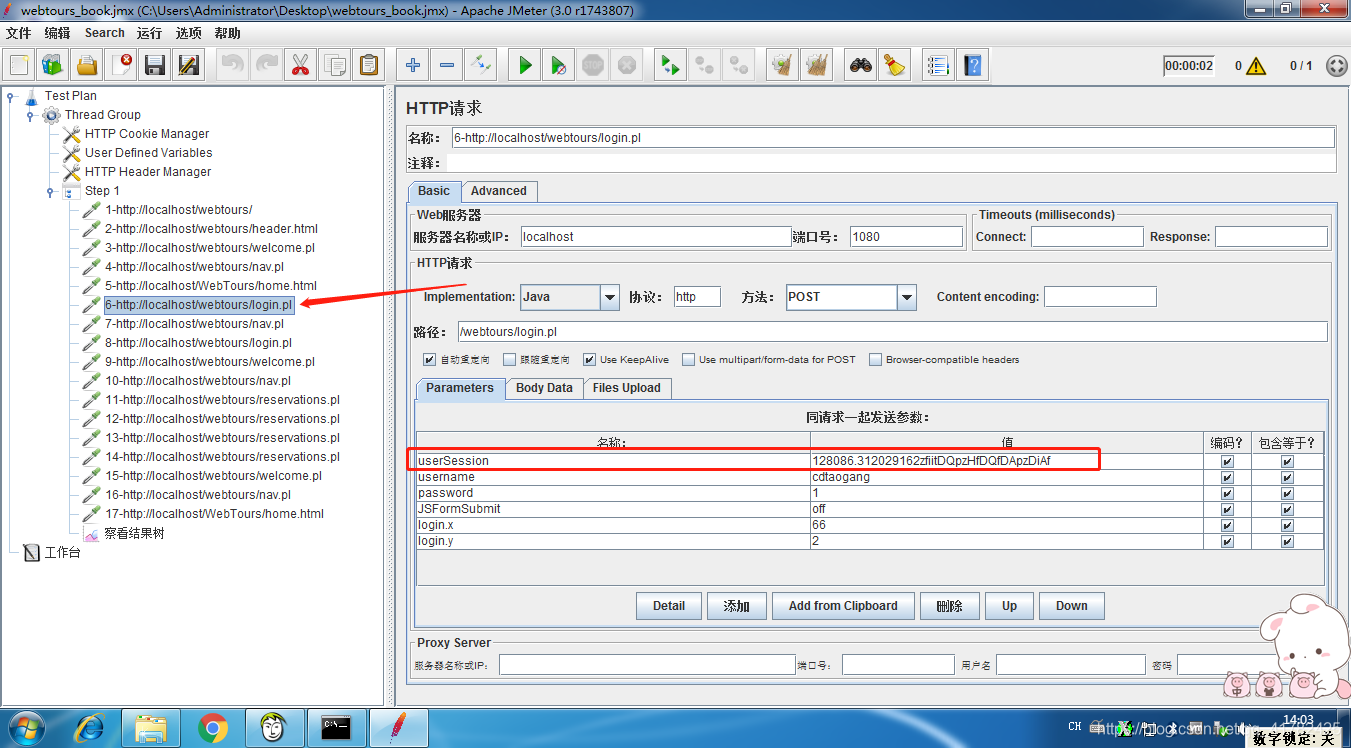The width and height of the screenshot is (1351, 748).
Task: Toggle 编码? checkbox for the userSession row
Action: 1227,461
